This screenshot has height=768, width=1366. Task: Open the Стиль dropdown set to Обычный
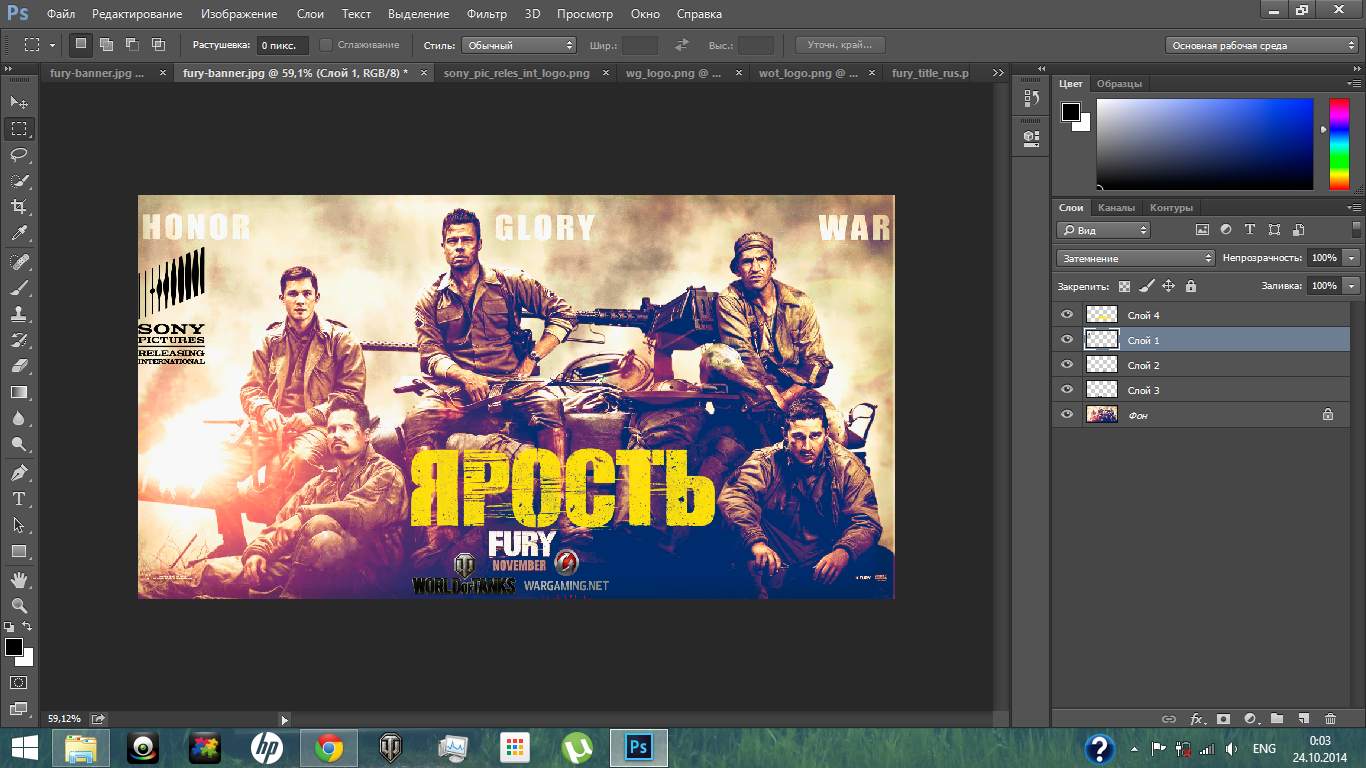pos(519,45)
